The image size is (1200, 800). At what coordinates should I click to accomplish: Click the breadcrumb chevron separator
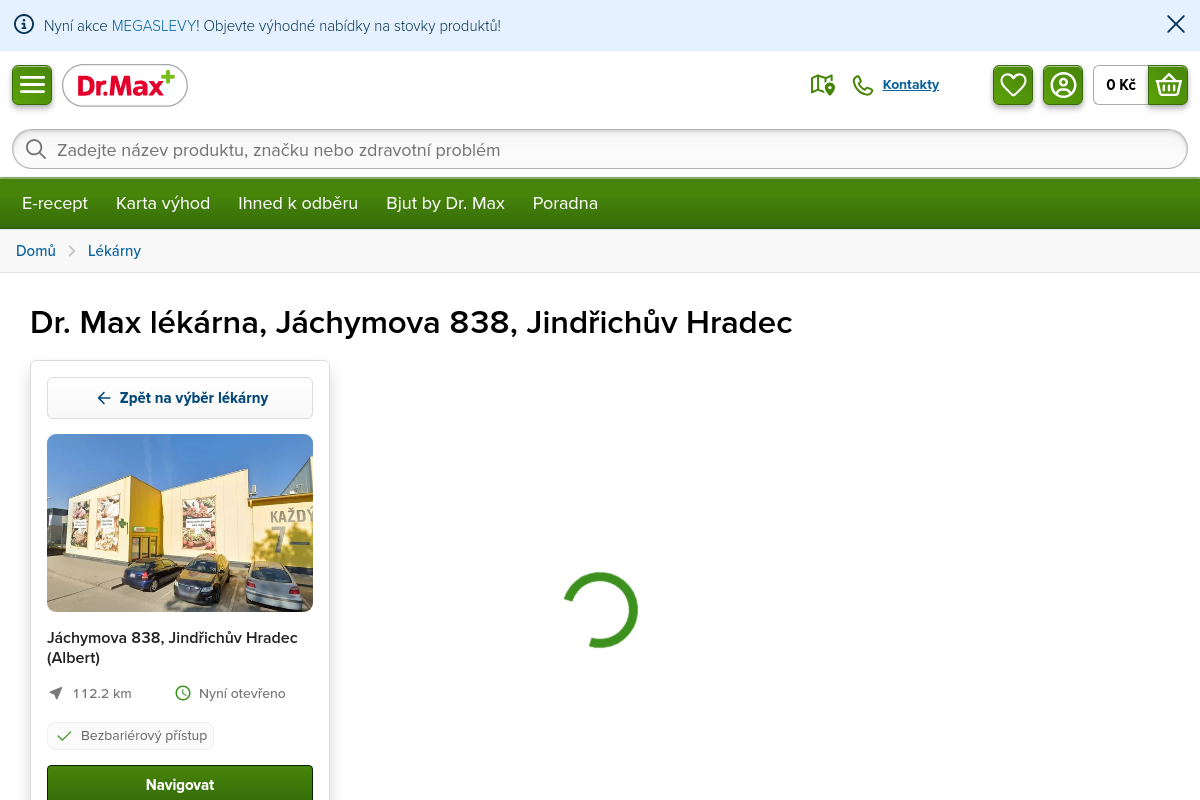coord(72,251)
